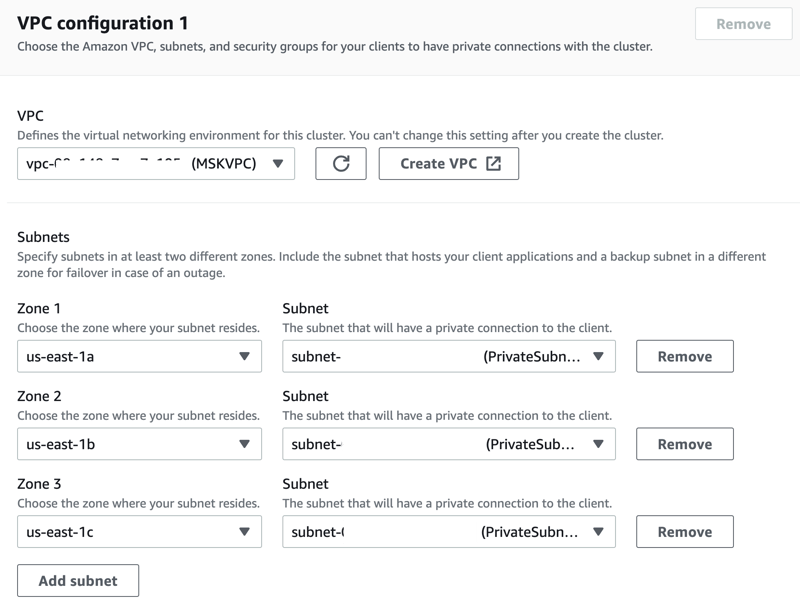Click Remove for VPC configuration 1
Viewport: 800px width, 603px height.
click(x=743, y=23)
